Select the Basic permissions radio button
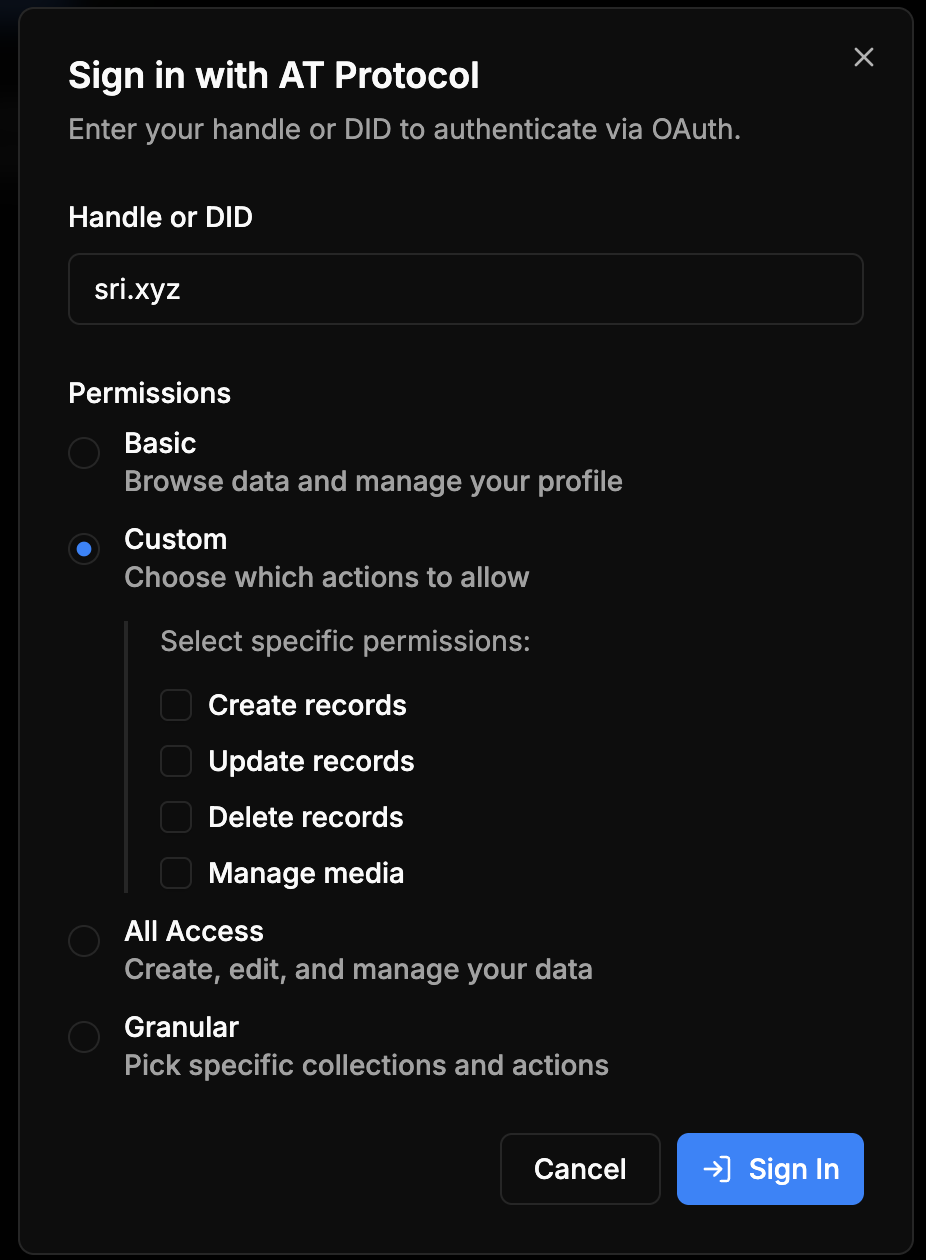The width and height of the screenshot is (926, 1260). pyautogui.click(x=84, y=453)
